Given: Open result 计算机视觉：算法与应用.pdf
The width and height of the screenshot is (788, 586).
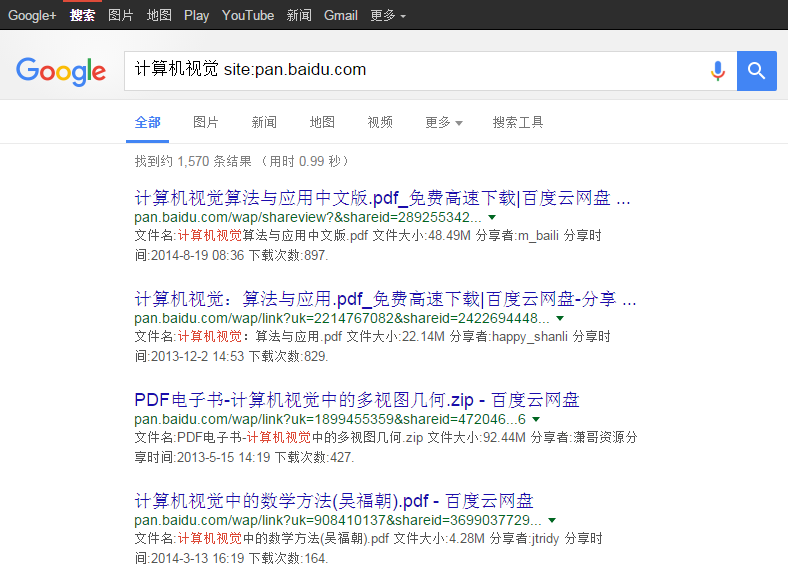Looking at the screenshot, I should [385, 299].
